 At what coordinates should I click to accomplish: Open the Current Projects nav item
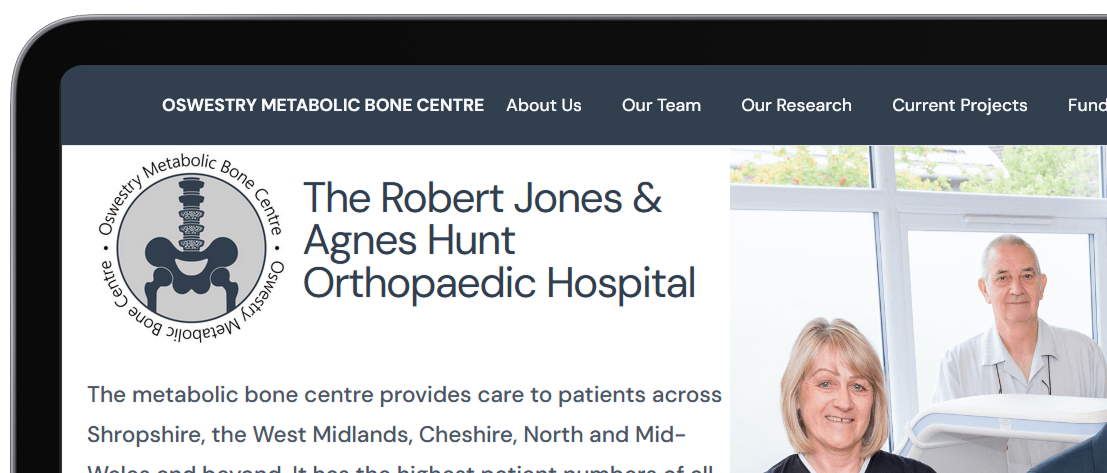[x=959, y=105]
